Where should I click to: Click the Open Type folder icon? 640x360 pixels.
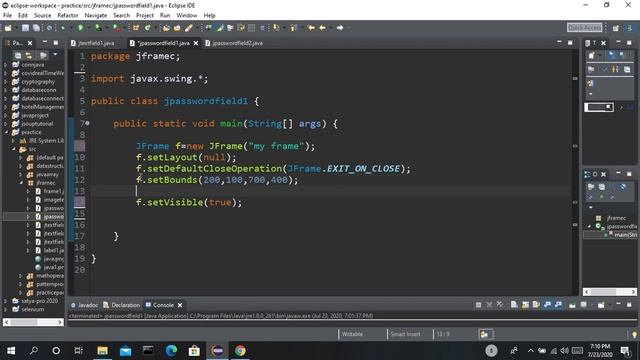tap(166, 28)
